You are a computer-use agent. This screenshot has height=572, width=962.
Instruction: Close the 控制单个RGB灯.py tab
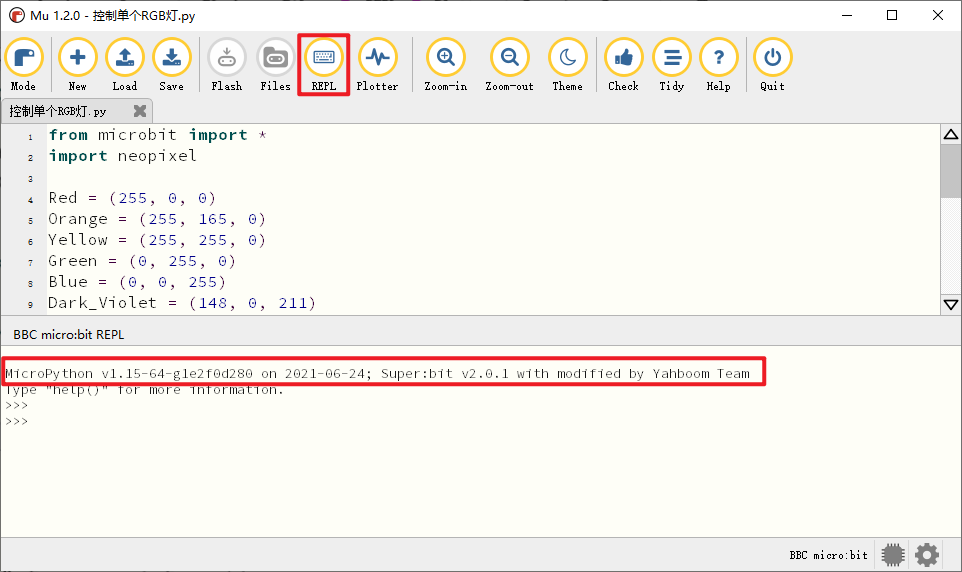140,110
